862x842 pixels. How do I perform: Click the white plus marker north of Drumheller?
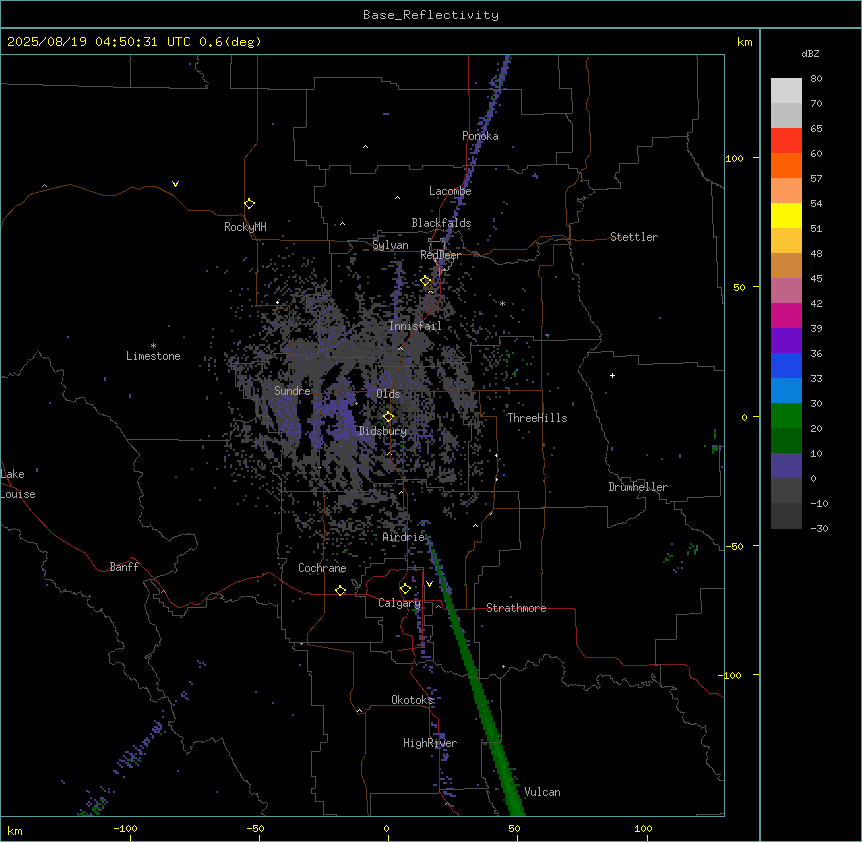click(612, 375)
